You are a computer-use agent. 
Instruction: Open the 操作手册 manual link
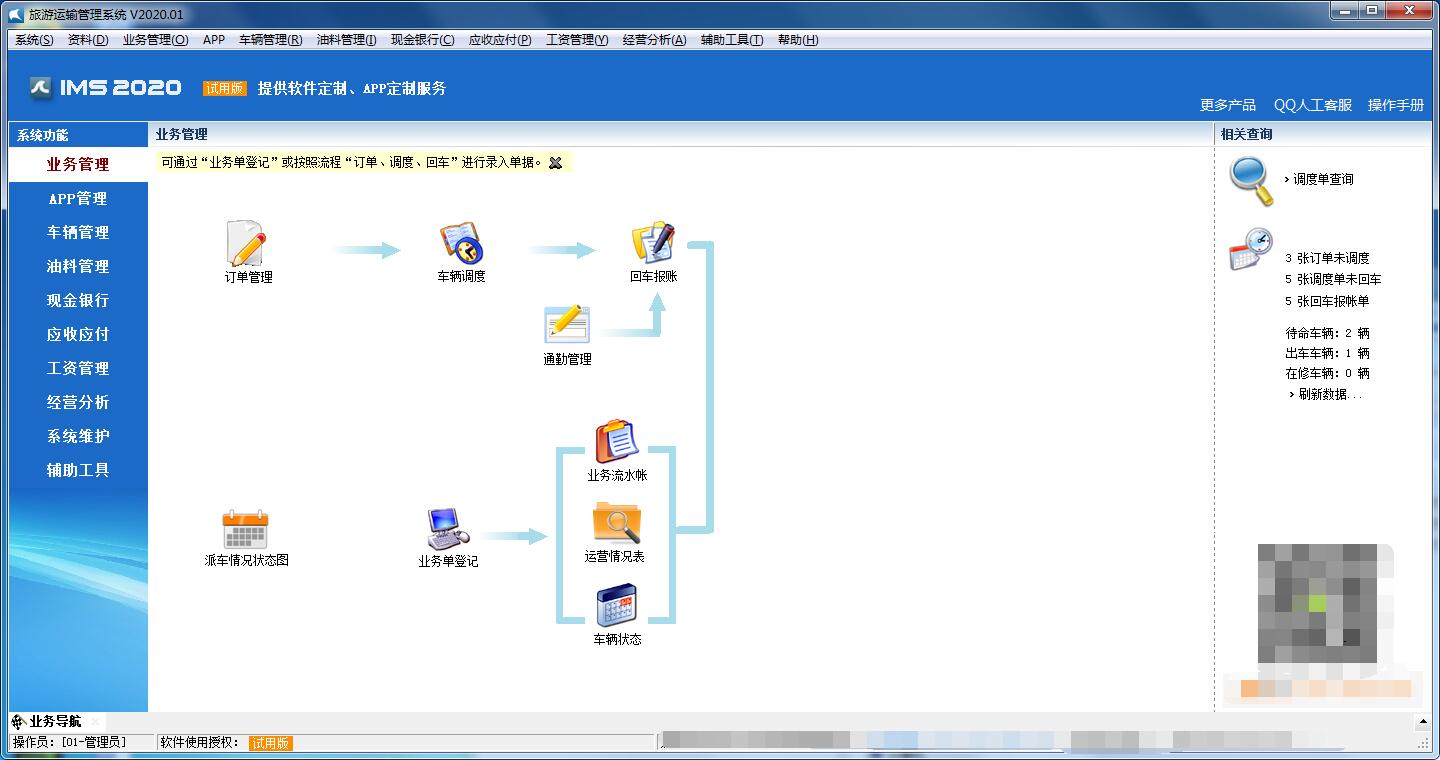pos(1396,105)
